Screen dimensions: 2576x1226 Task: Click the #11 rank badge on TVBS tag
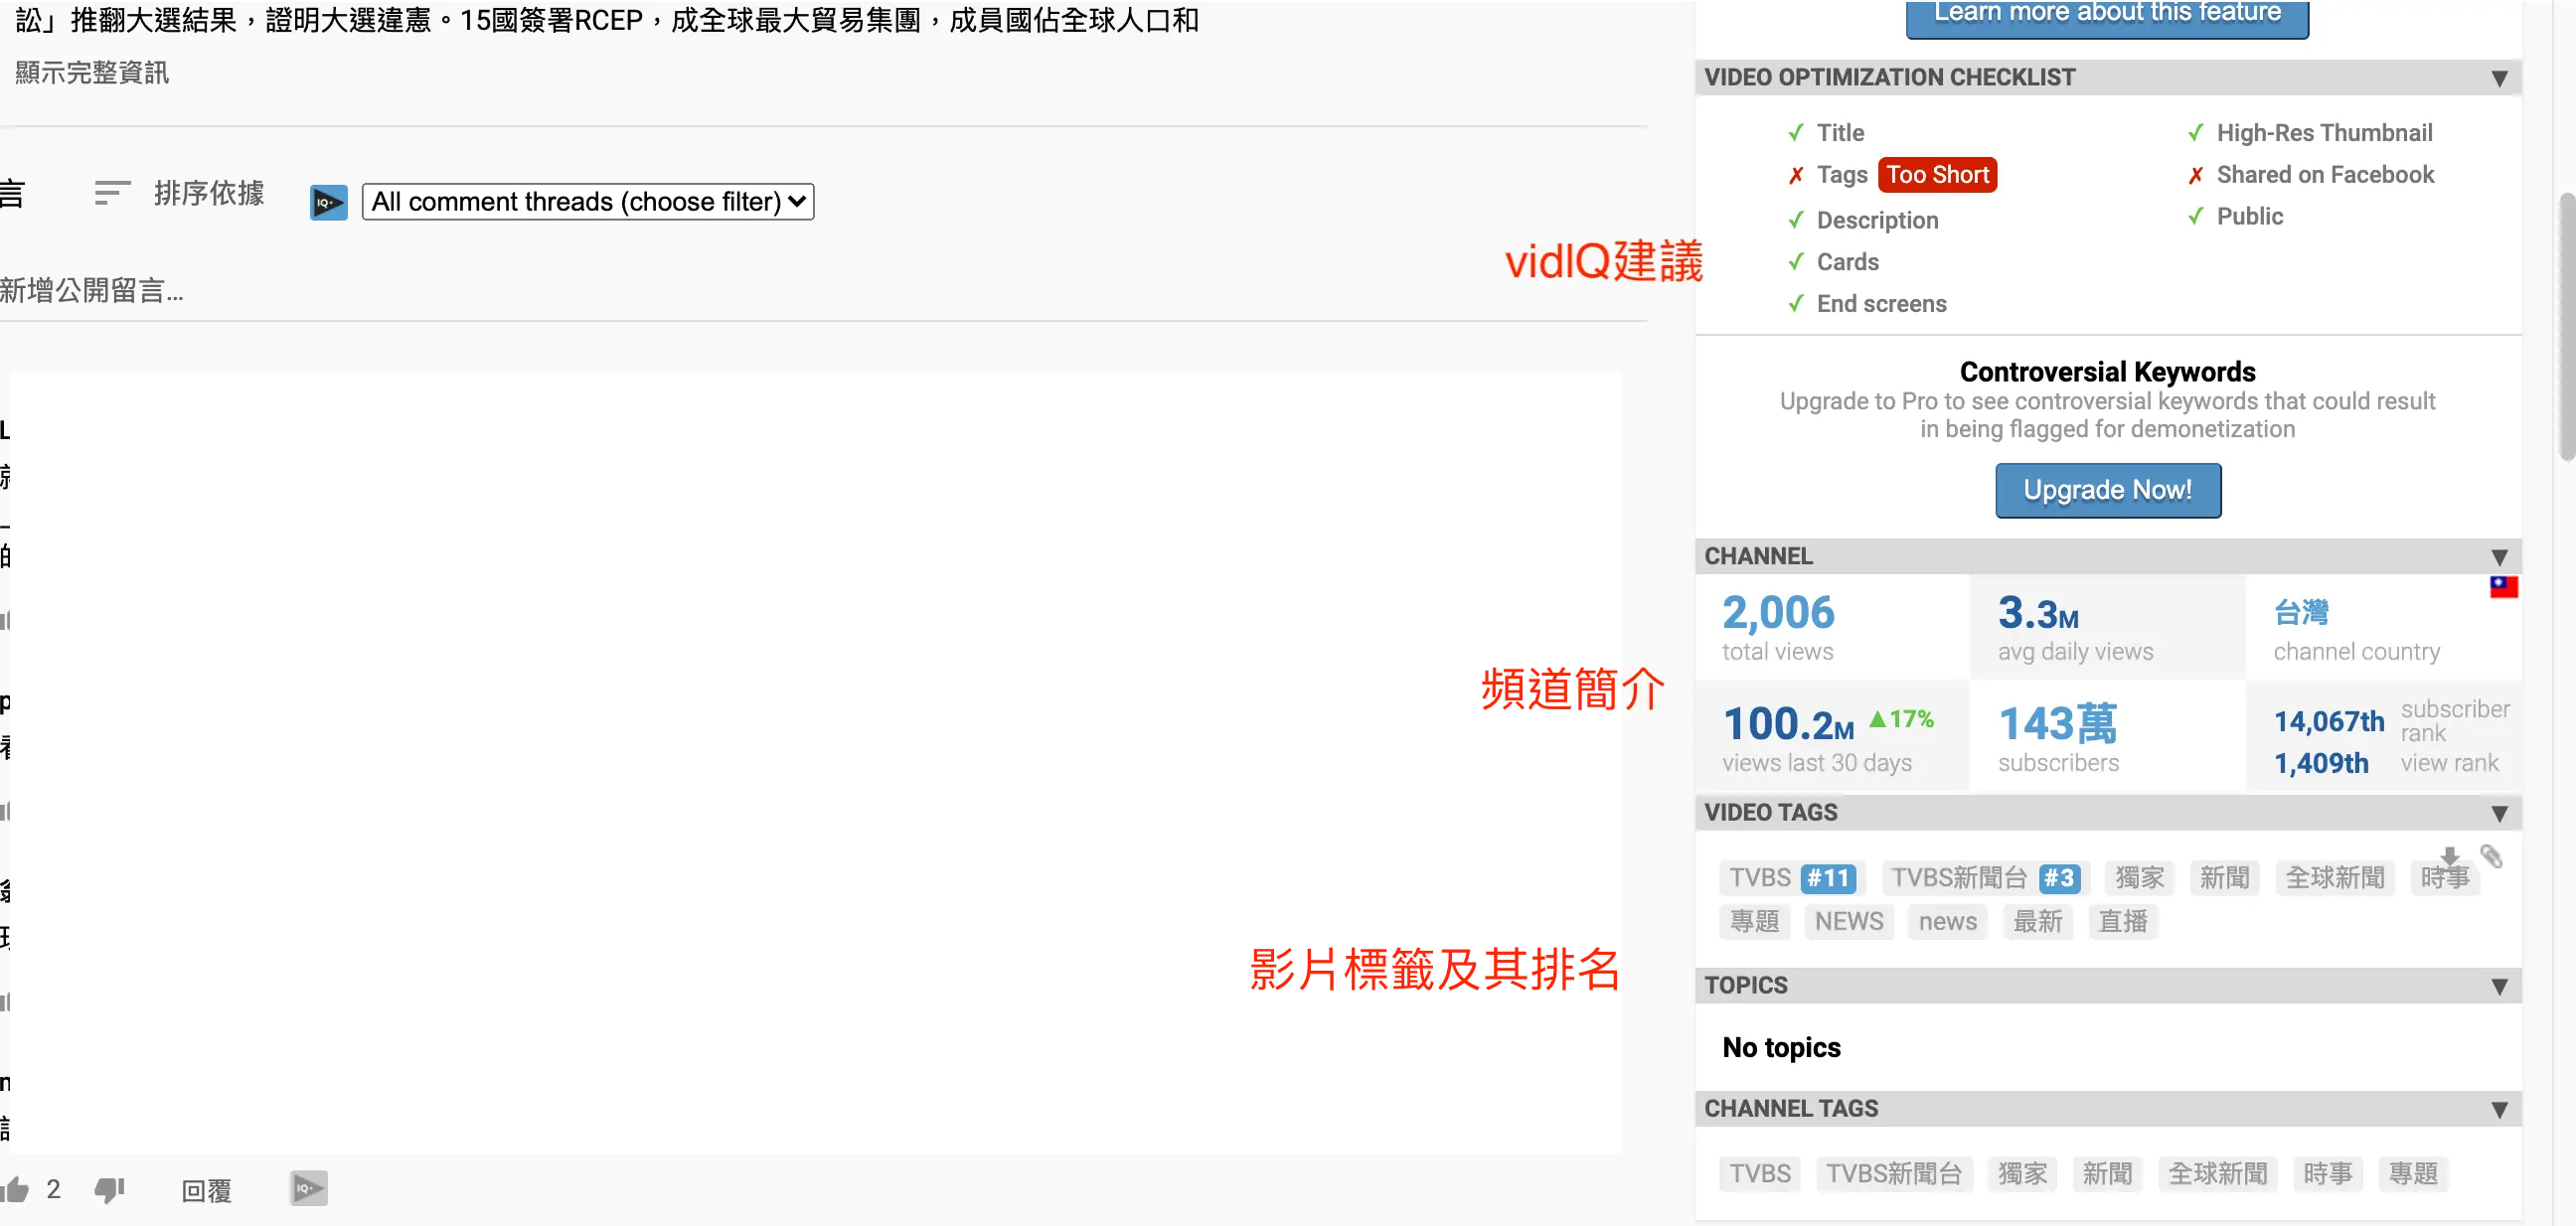pyautogui.click(x=1828, y=878)
